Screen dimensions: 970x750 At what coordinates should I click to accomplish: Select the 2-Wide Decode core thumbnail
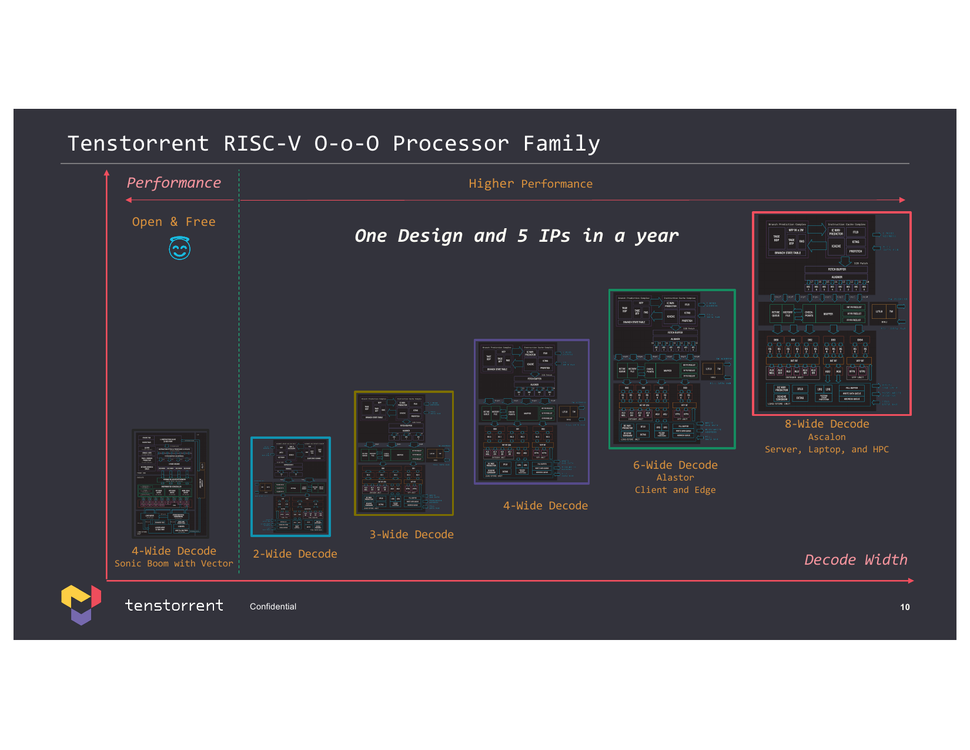[291, 487]
